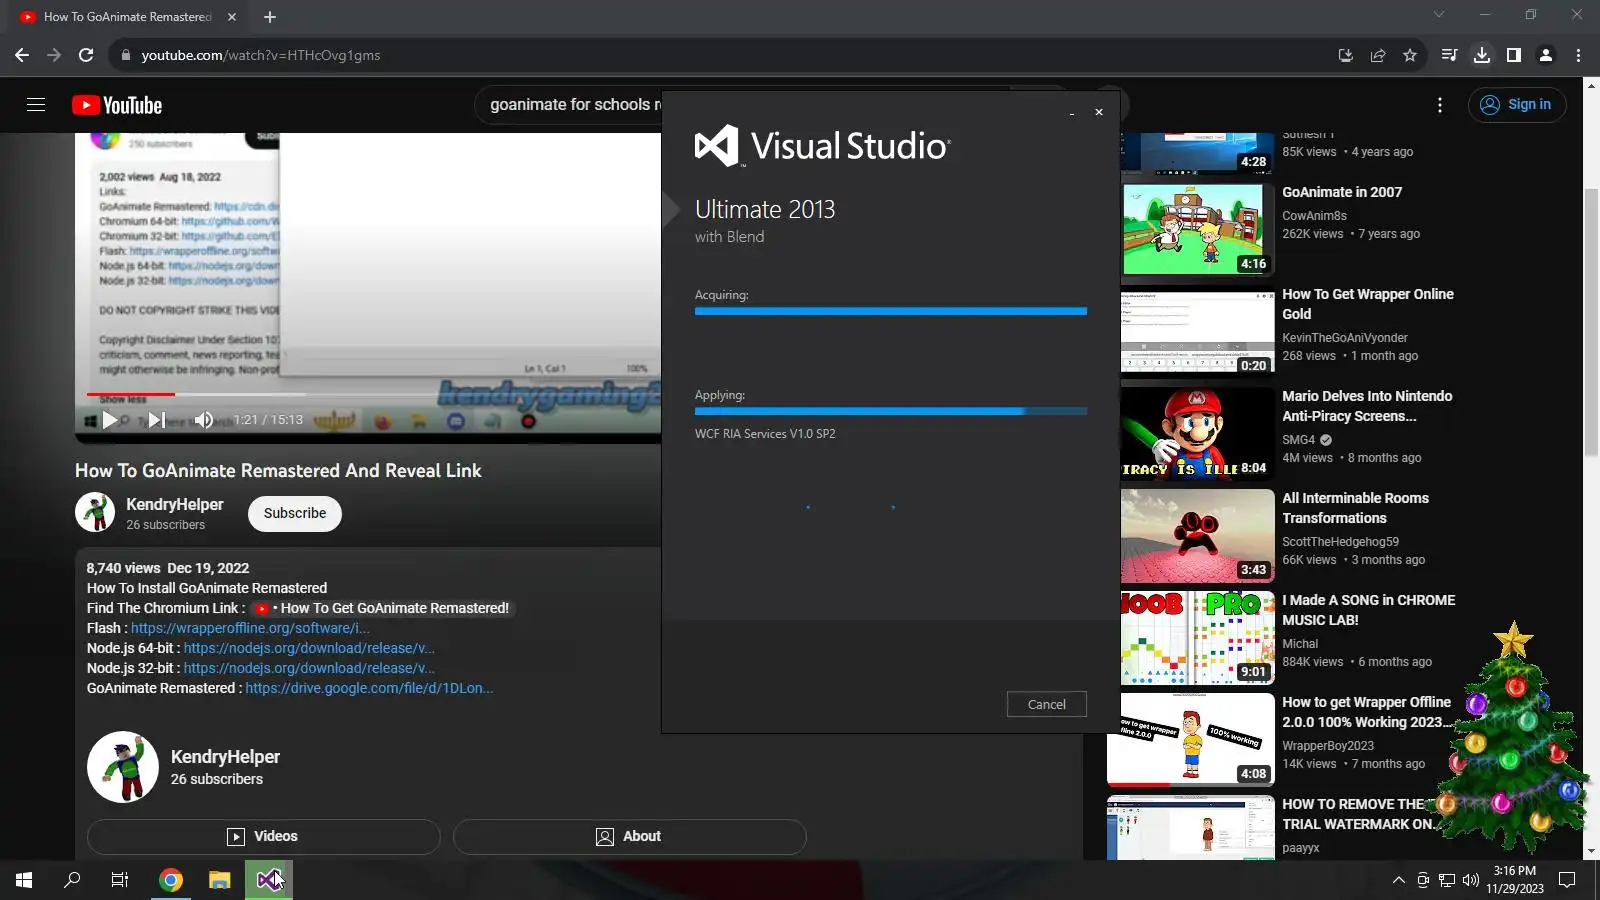The width and height of the screenshot is (1600, 900).
Task: Show hidden system tray icons
Action: 1398,880
